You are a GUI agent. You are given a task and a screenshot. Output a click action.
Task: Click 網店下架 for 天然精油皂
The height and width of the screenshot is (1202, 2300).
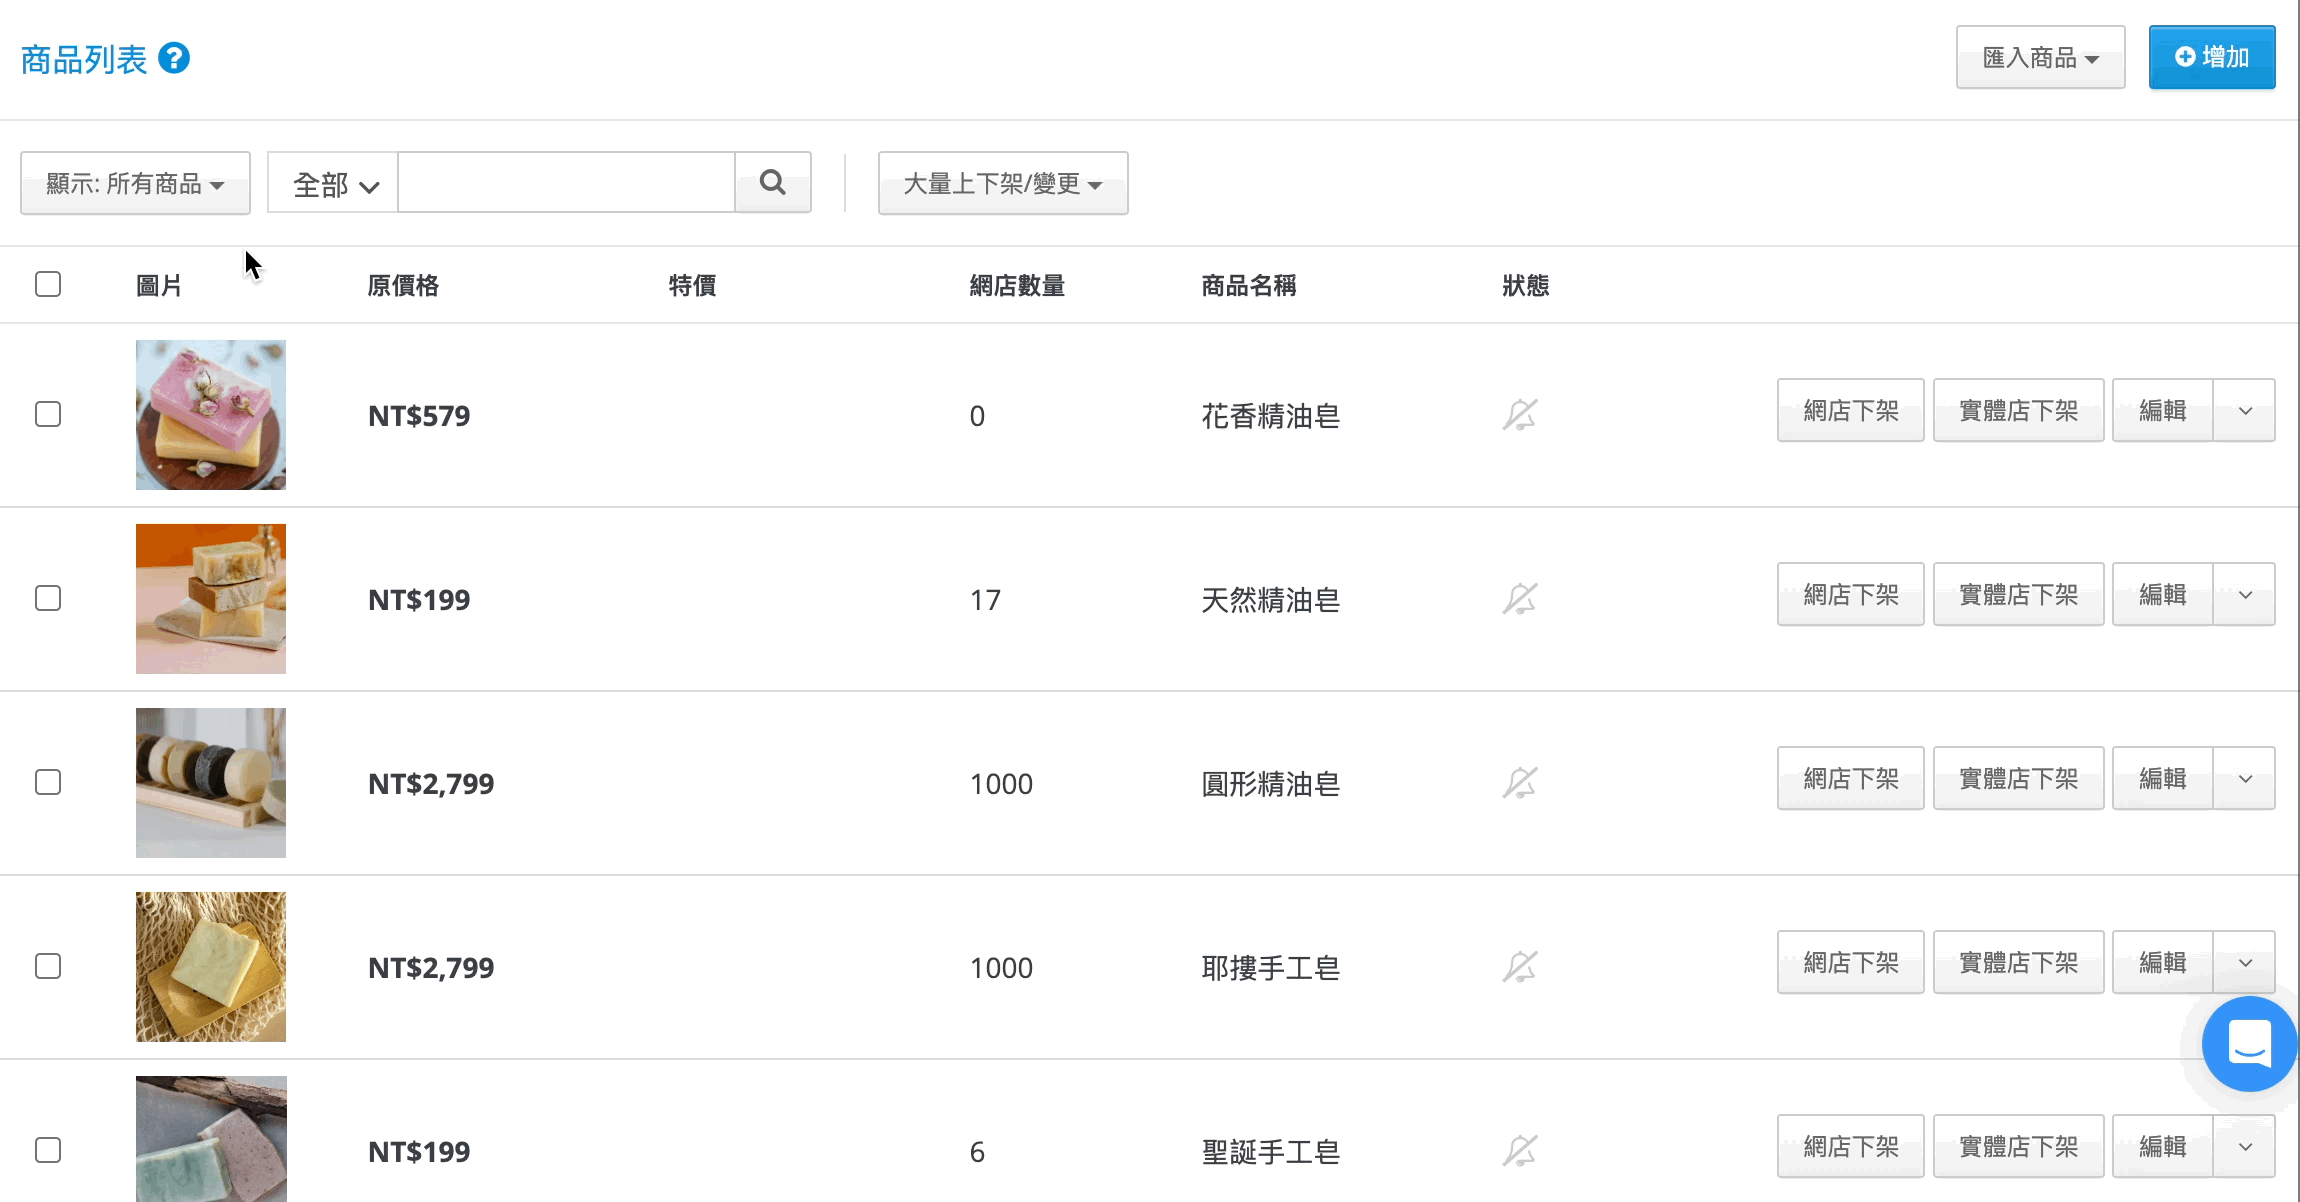coord(1851,594)
